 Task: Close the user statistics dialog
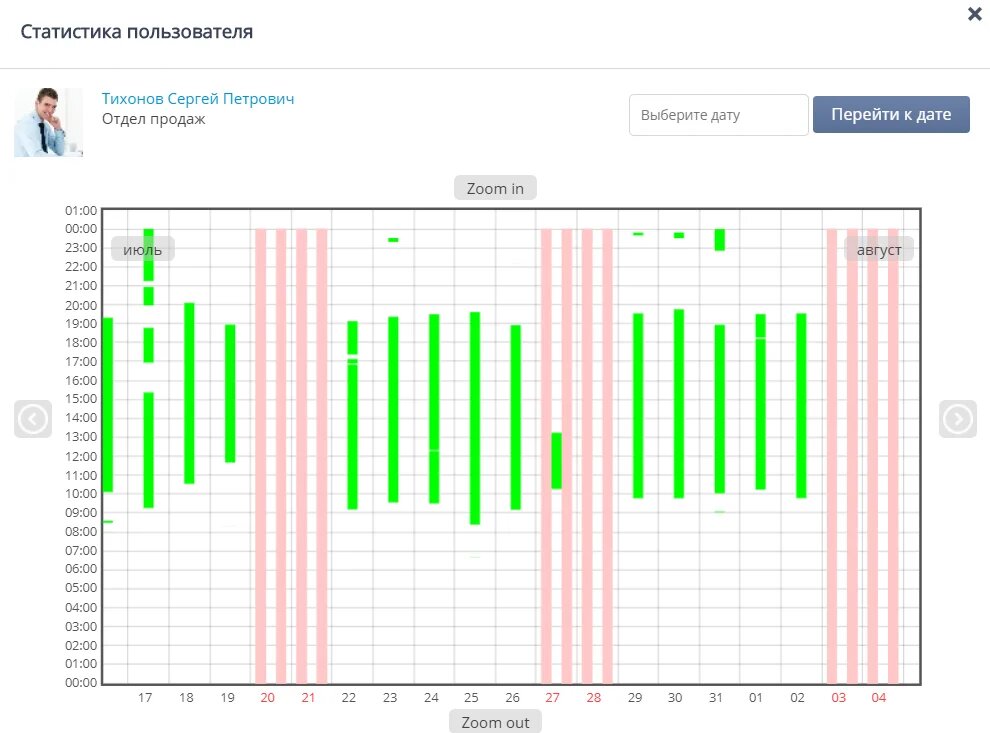click(x=975, y=14)
